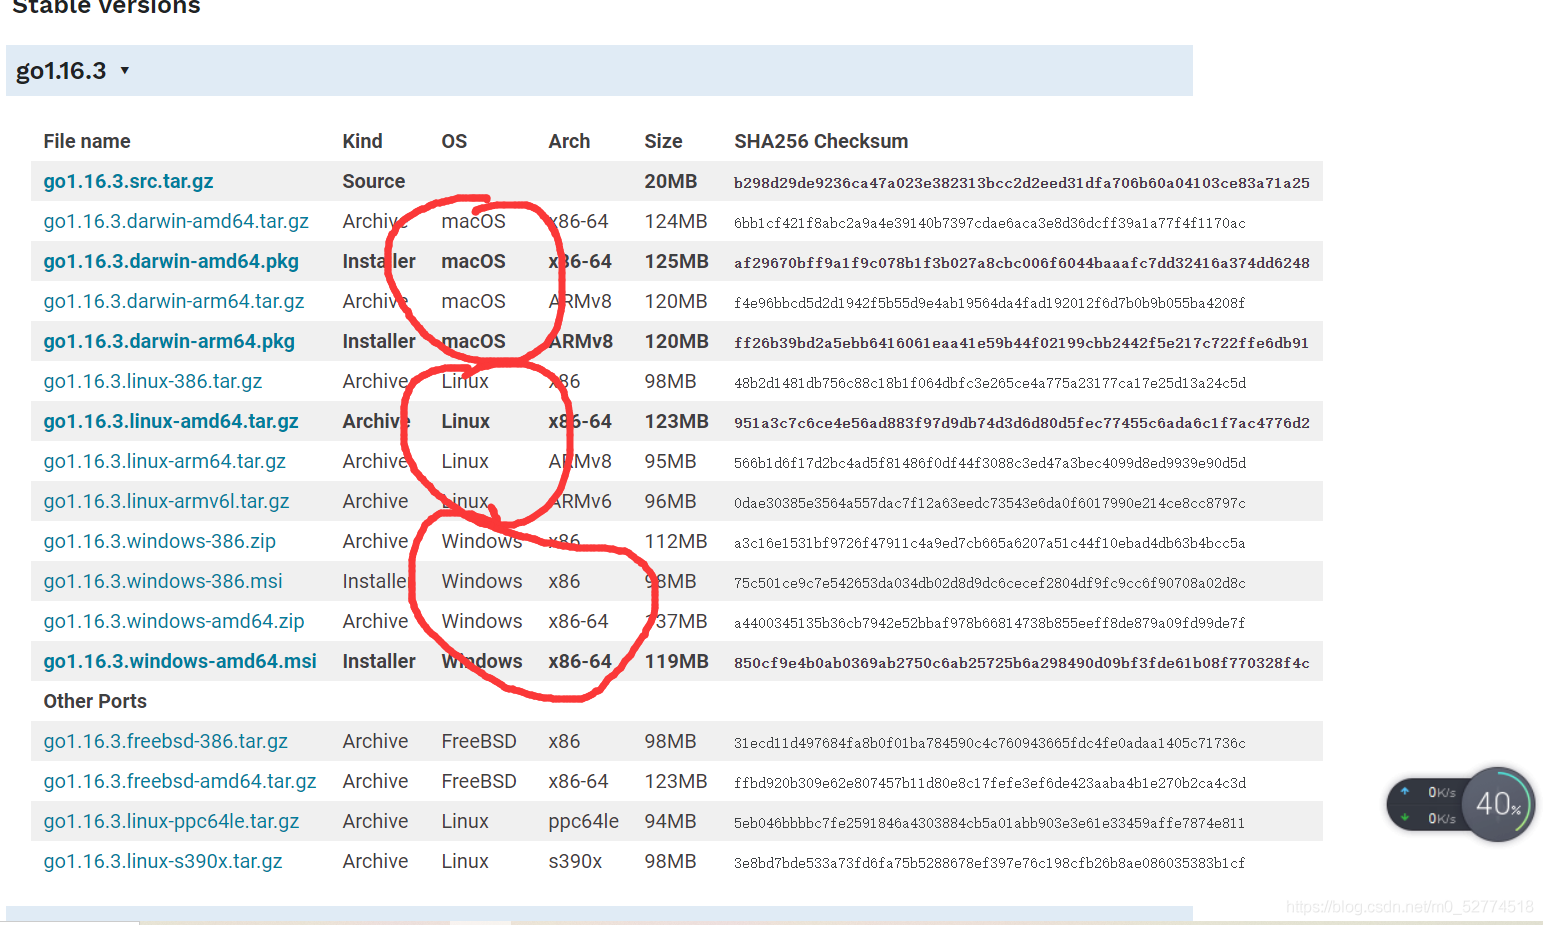Click FreeBSD in the freebsd-386 row
Image resolution: width=1543 pixels, height=925 pixels.
[479, 741]
